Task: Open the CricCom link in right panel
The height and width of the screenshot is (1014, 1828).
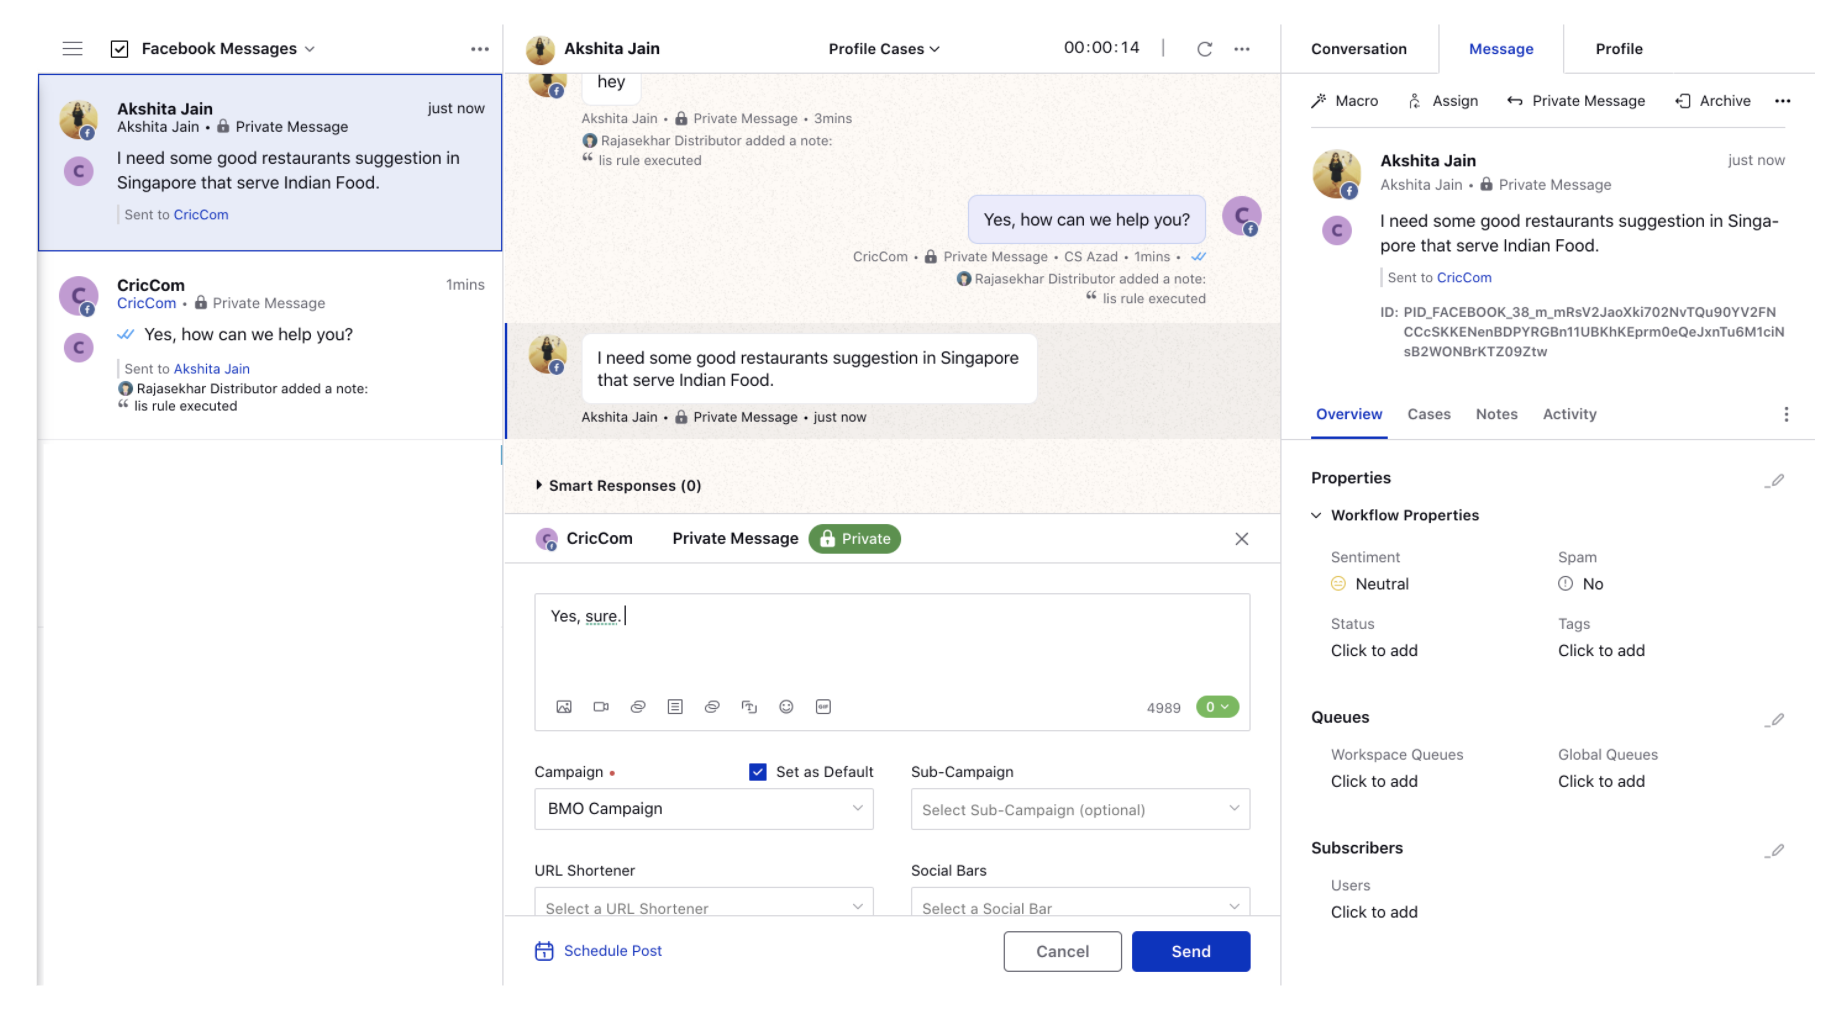Action: [x=1464, y=278]
